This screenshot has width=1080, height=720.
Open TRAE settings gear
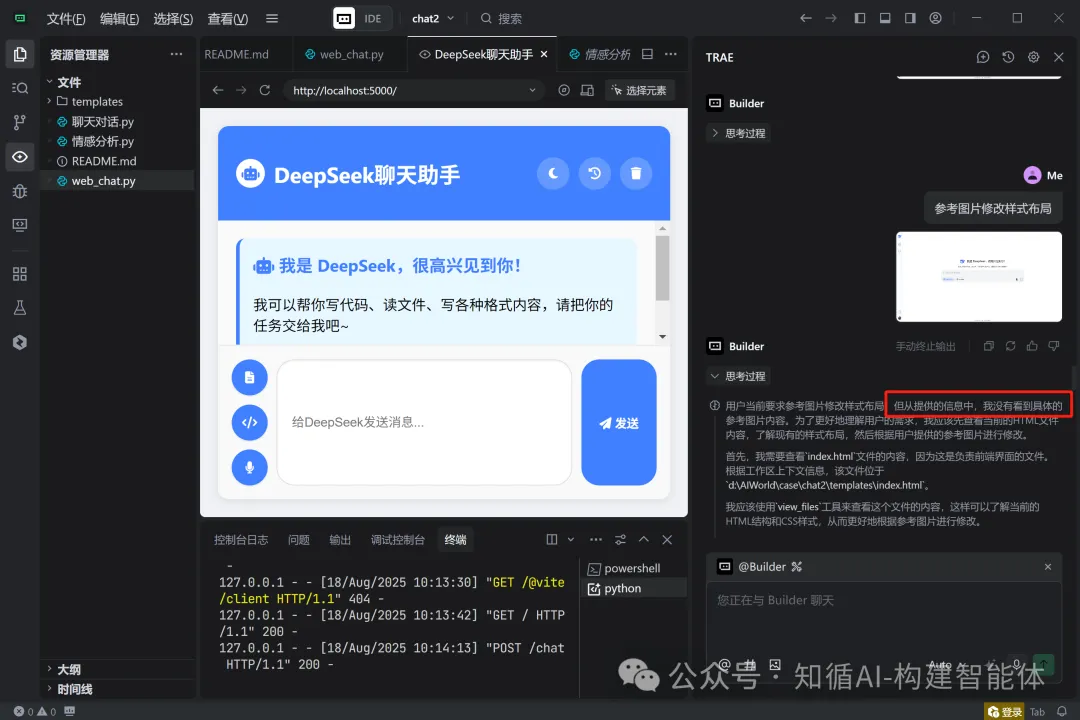coord(1033,57)
